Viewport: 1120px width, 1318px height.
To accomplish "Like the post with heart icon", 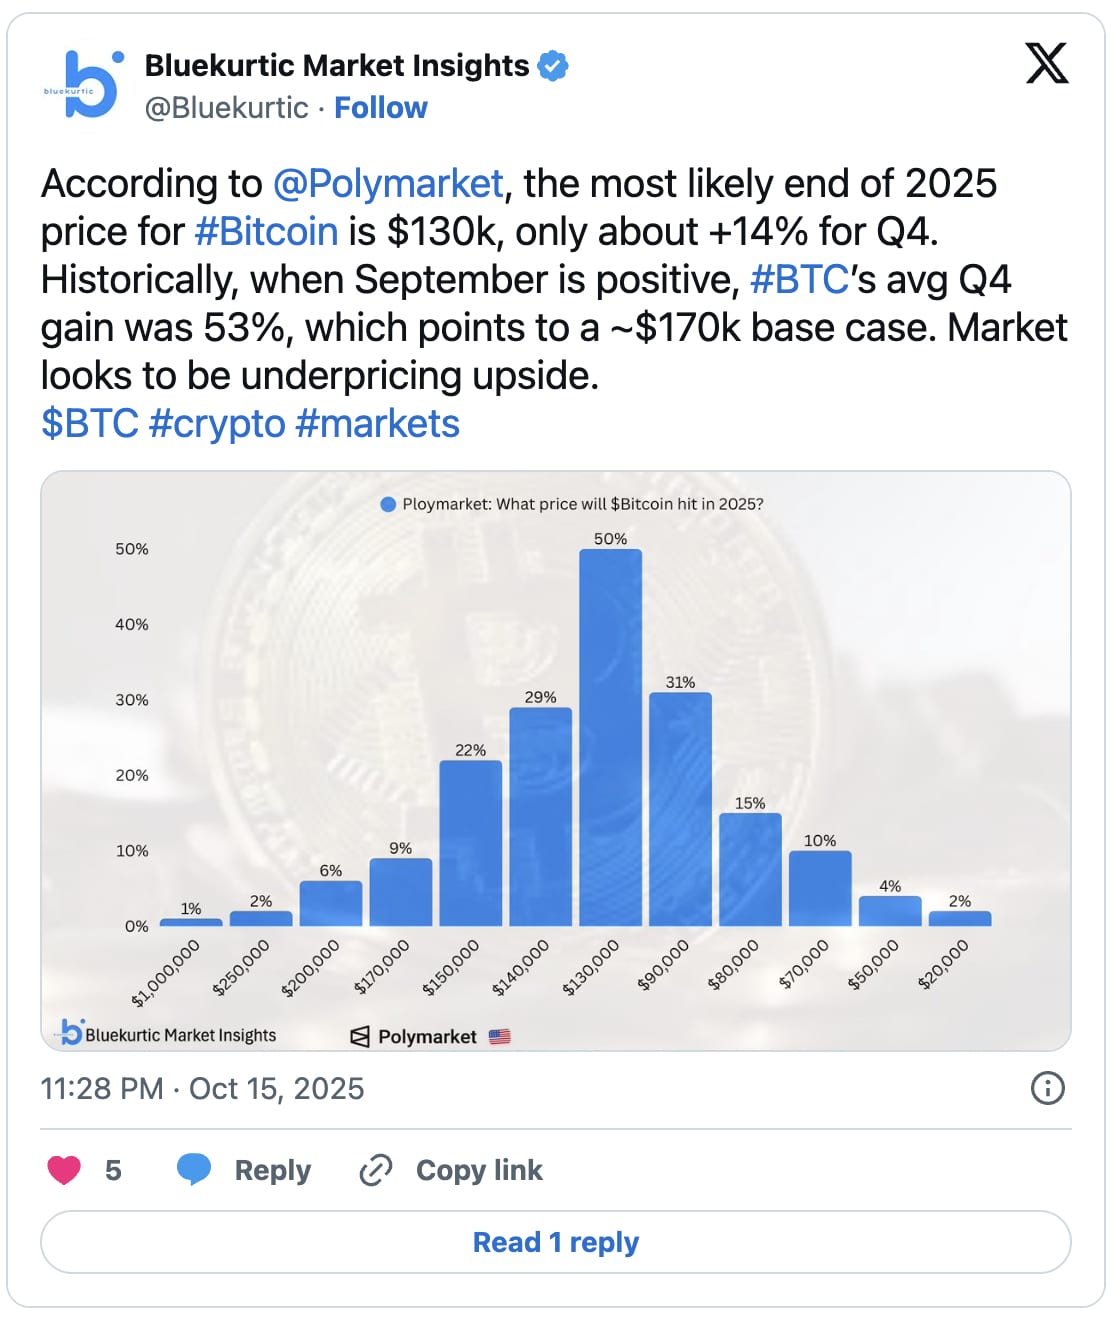I will click(64, 1170).
